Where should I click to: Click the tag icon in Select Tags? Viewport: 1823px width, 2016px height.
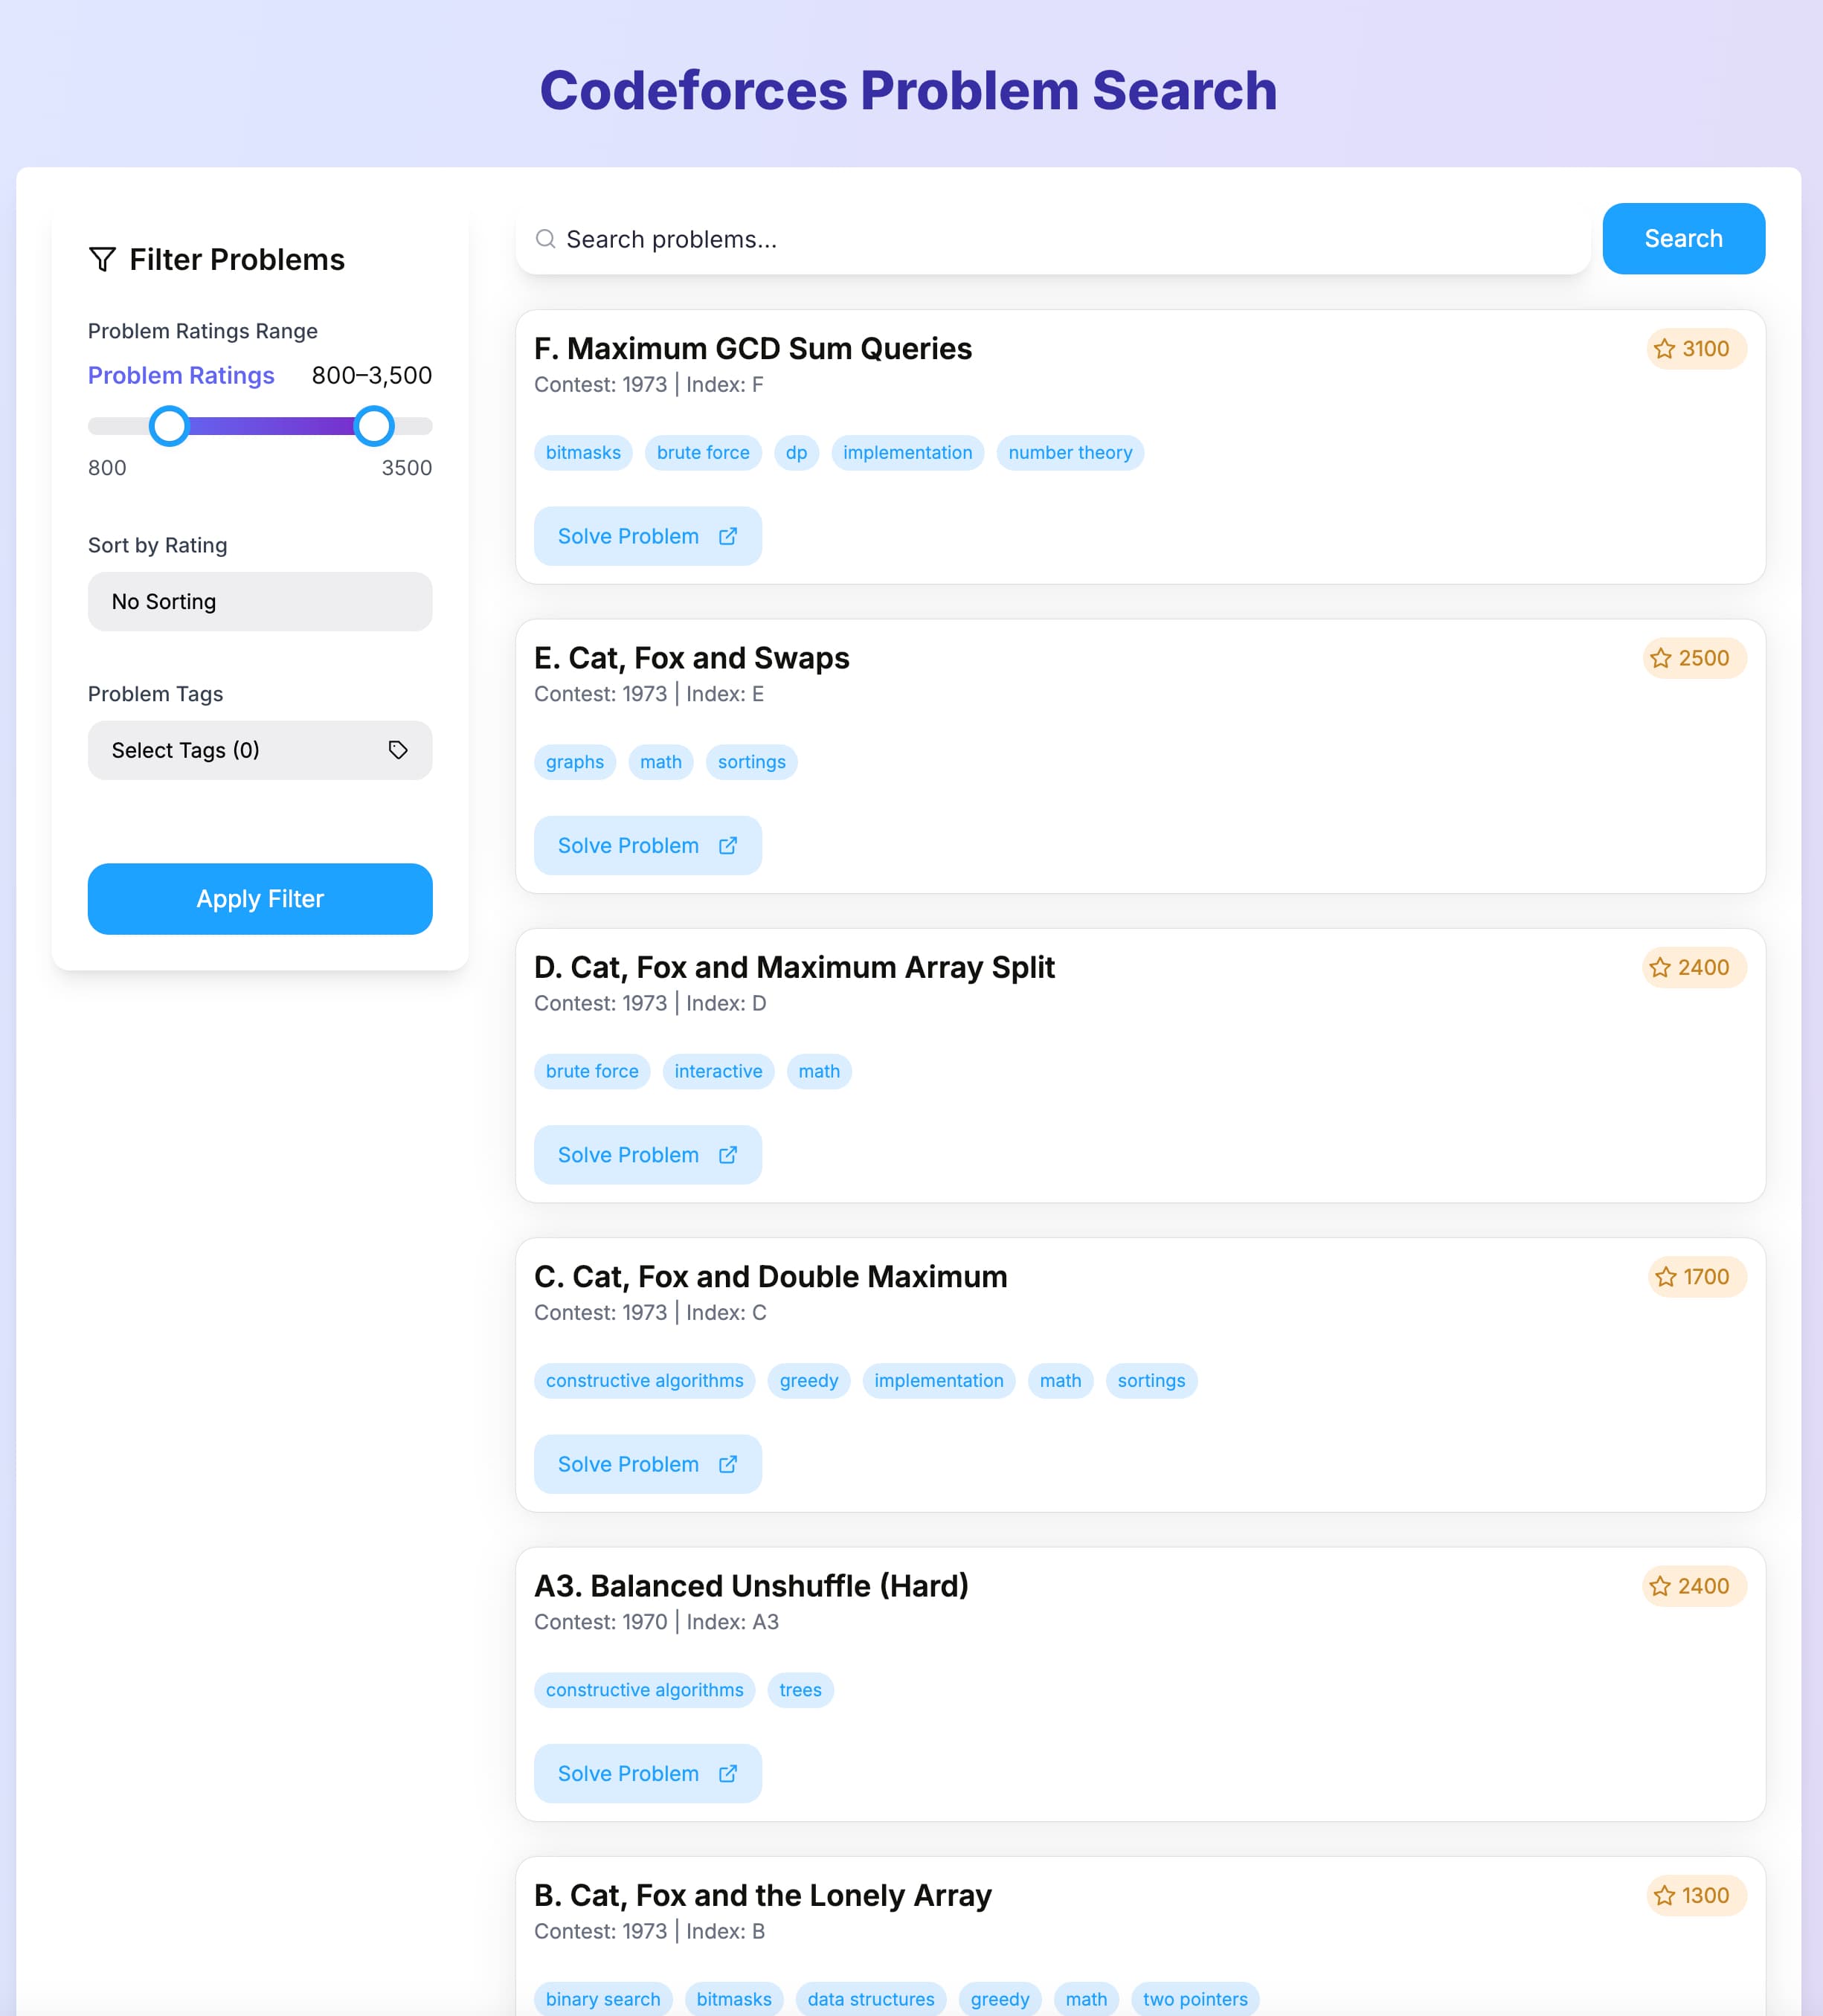click(x=398, y=750)
